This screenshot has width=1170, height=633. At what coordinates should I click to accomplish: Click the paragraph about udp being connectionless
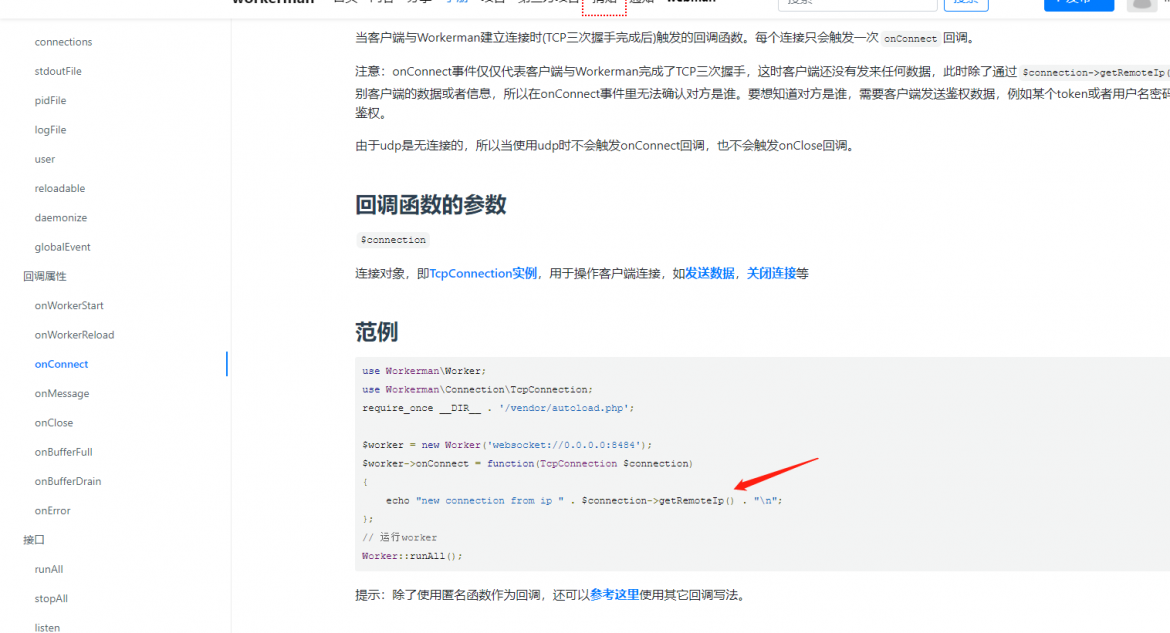click(x=607, y=146)
